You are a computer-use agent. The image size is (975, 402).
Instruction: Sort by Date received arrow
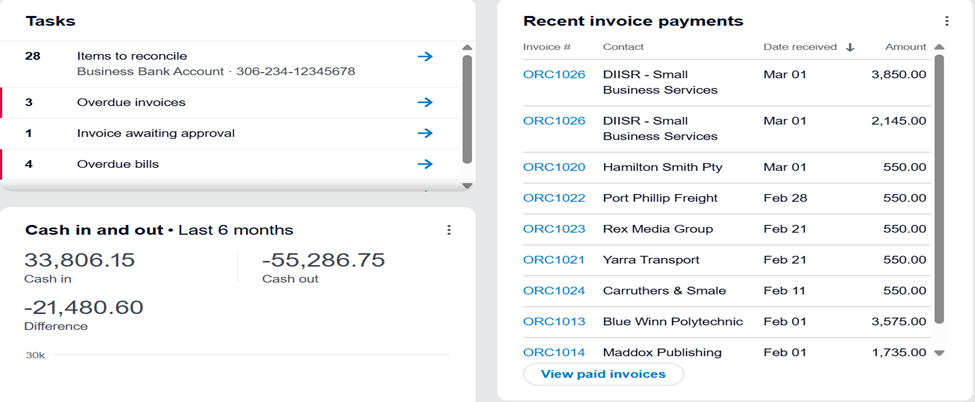coord(851,47)
